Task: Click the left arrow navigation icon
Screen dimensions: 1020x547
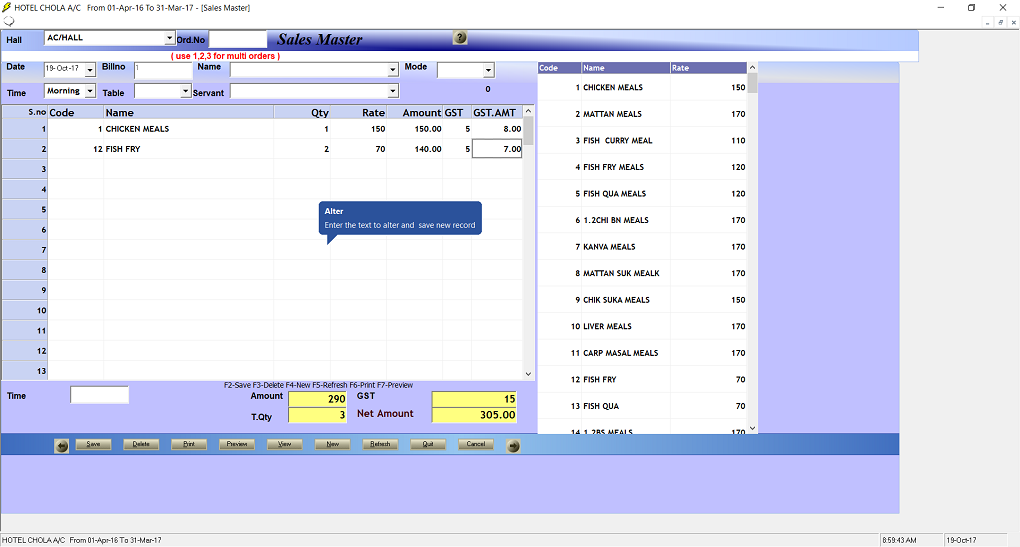Action: tap(62, 445)
